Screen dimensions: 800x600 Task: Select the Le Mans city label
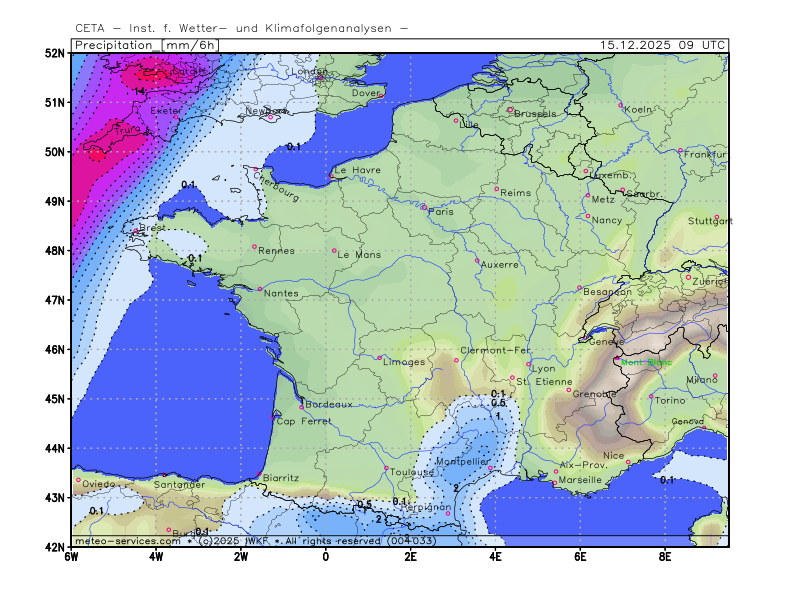[359, 255]
